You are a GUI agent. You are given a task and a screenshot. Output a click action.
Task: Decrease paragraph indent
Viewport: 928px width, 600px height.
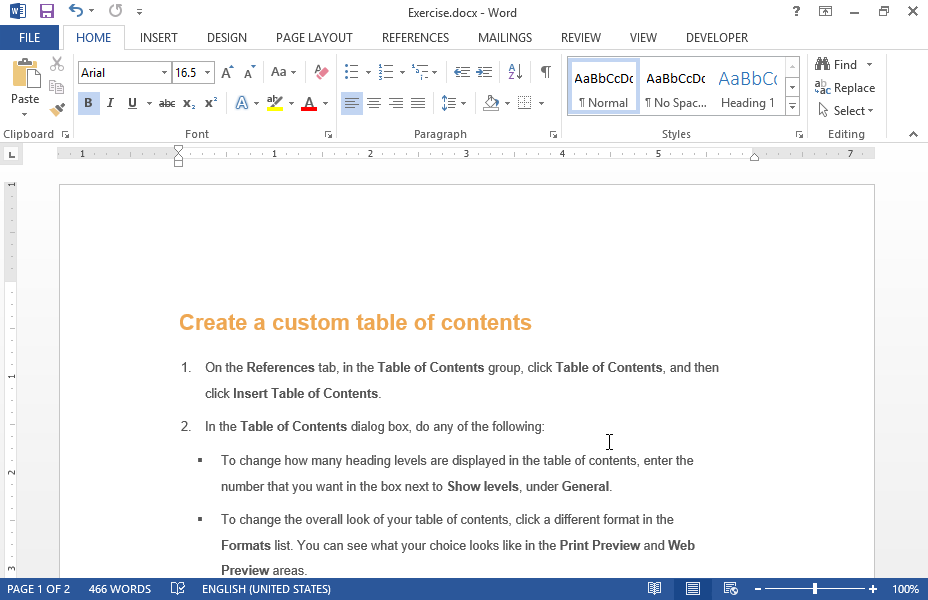coord(462,72)
